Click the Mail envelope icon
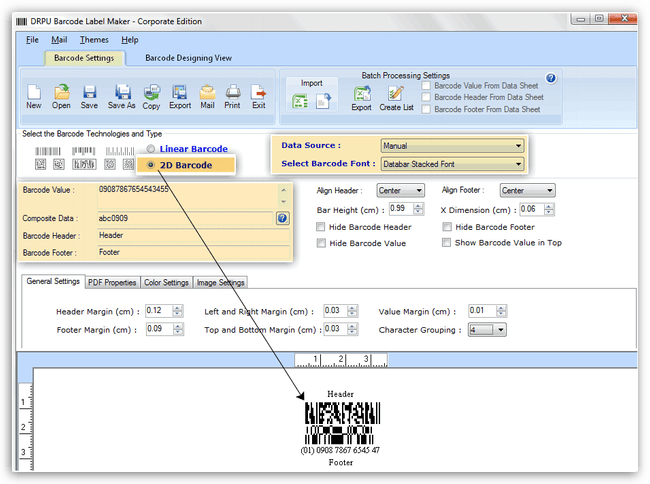Screen dimensions: 650x484 [207, 93]
